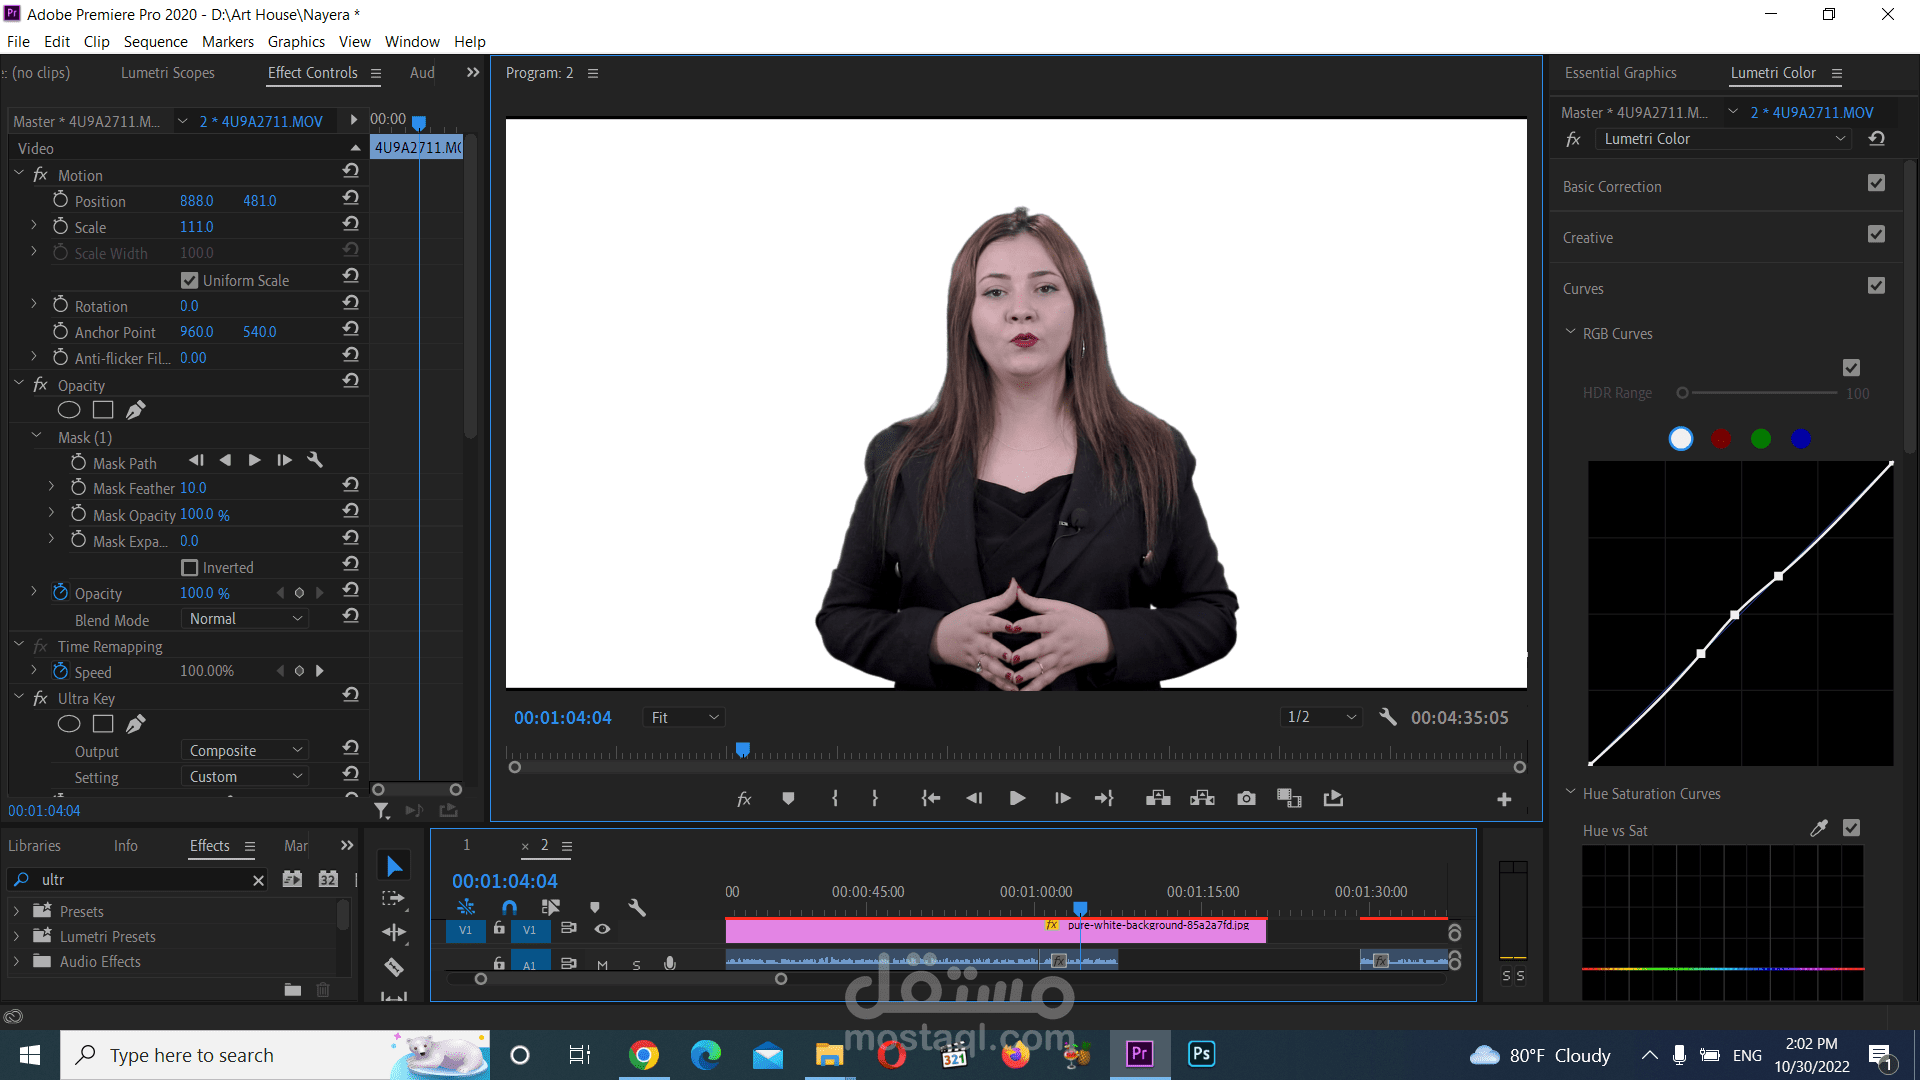This screenshot has height=1080, width=1920.
Task: Open the Fit zoom level dropdown
Action: [x=685, y=717]
